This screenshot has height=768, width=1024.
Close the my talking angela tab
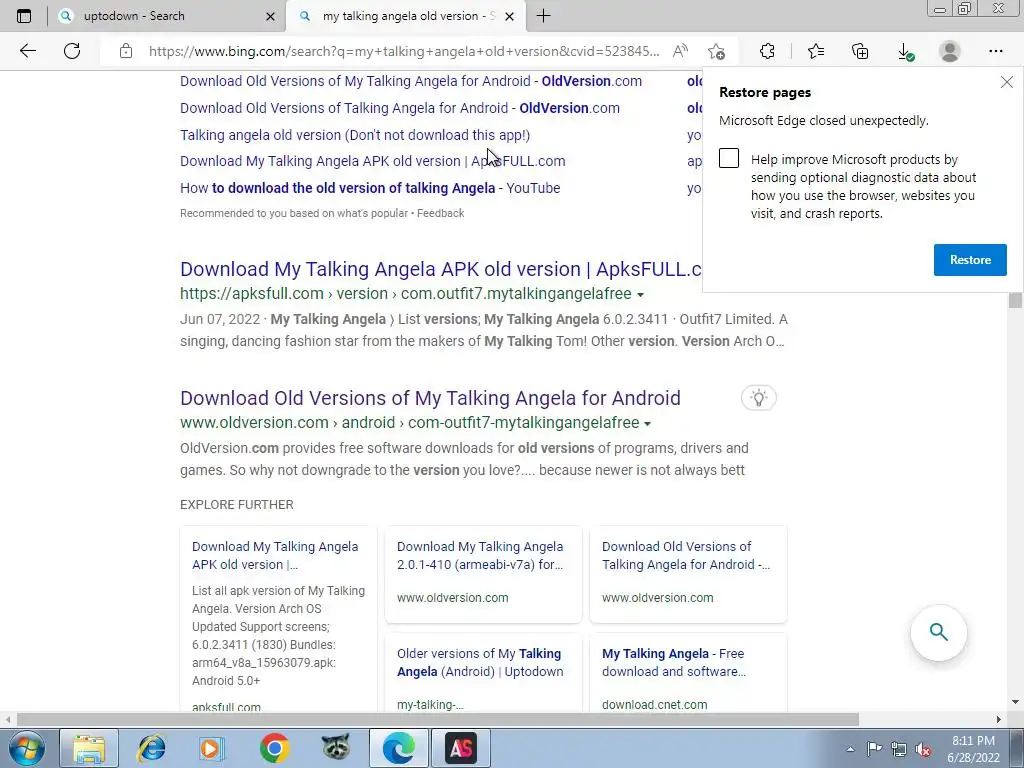click(x=510, y=16)
